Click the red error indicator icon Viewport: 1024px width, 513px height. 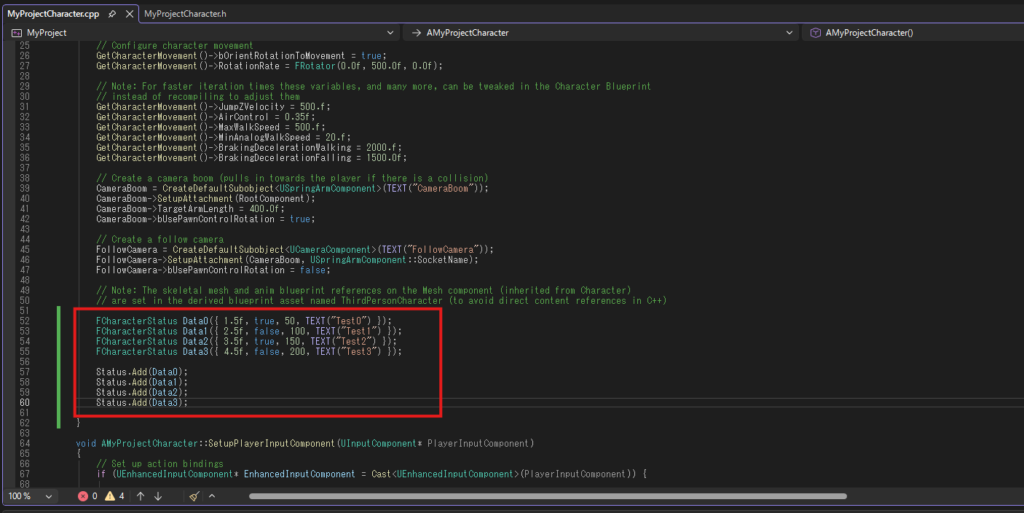[85, 496]
